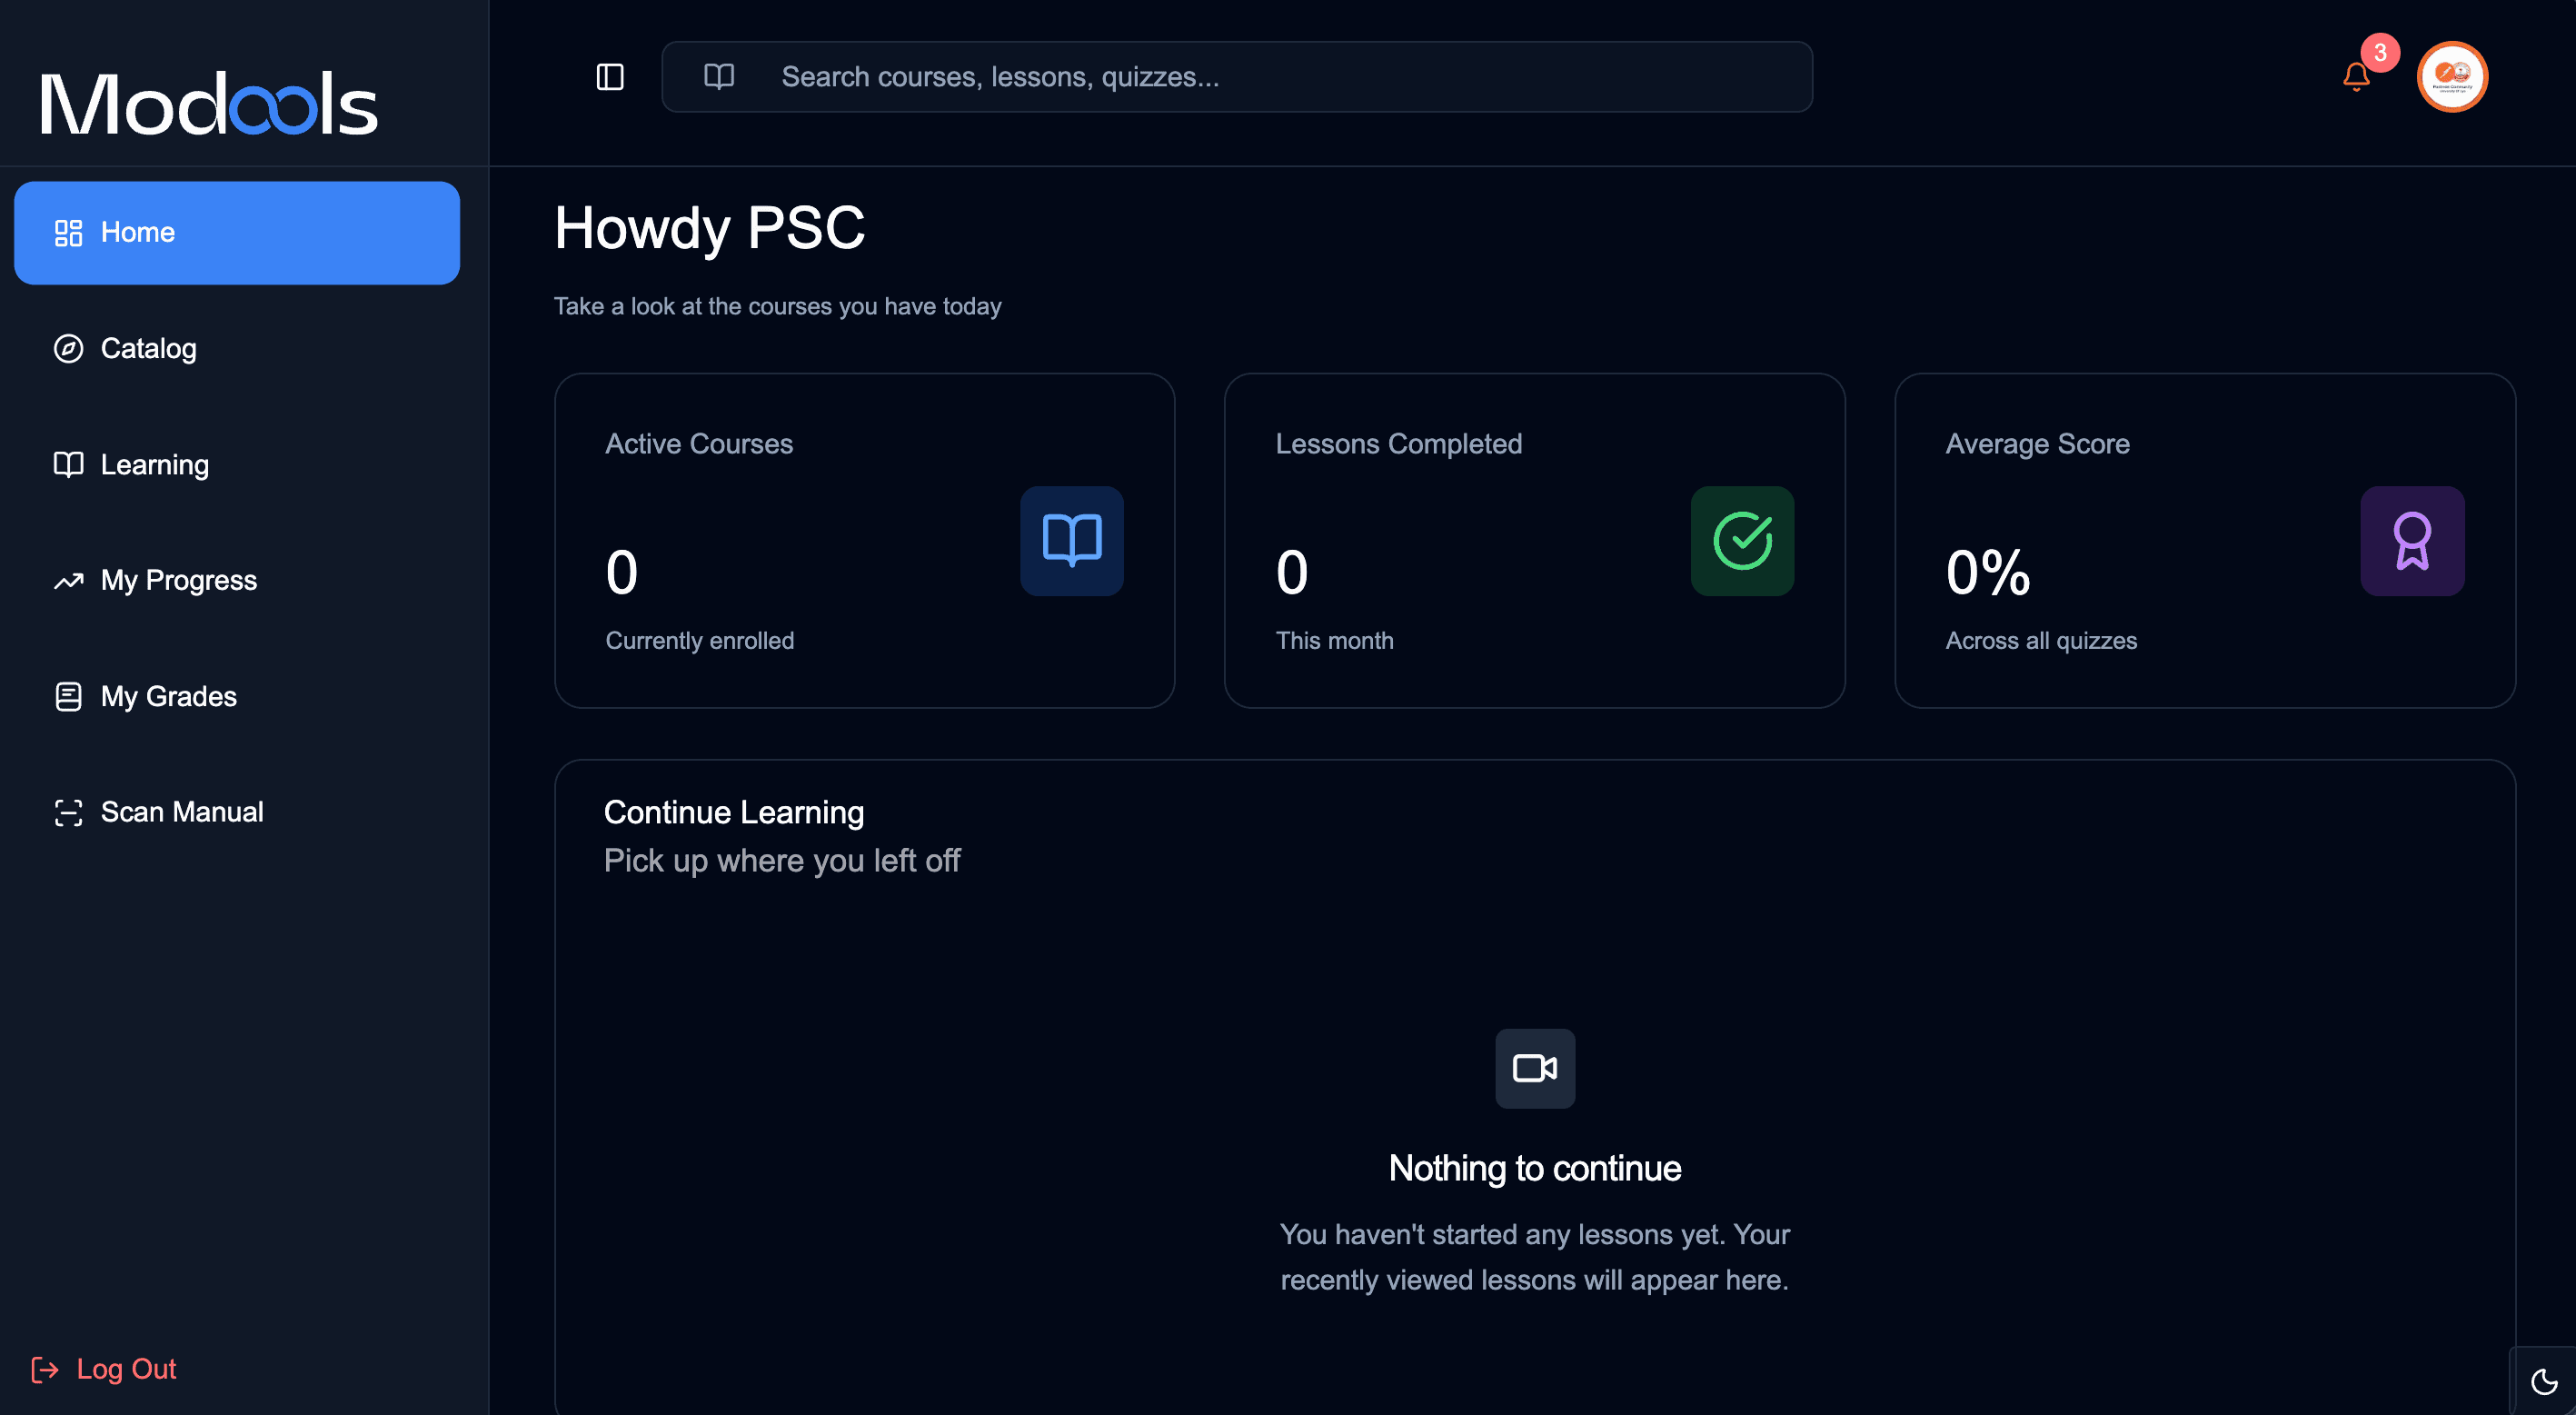The image size is (2576, 1415).
Task: Open My Progress page
Action: 237,581
